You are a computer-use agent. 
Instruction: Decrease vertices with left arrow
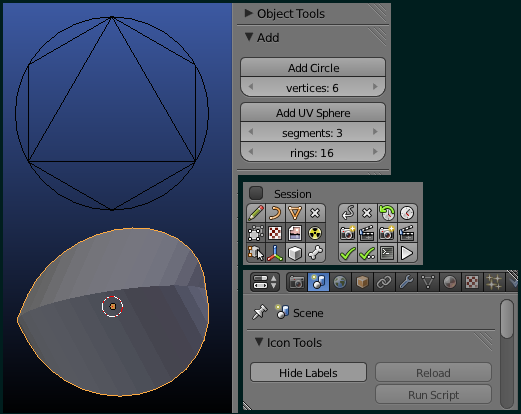click(251, 87)
